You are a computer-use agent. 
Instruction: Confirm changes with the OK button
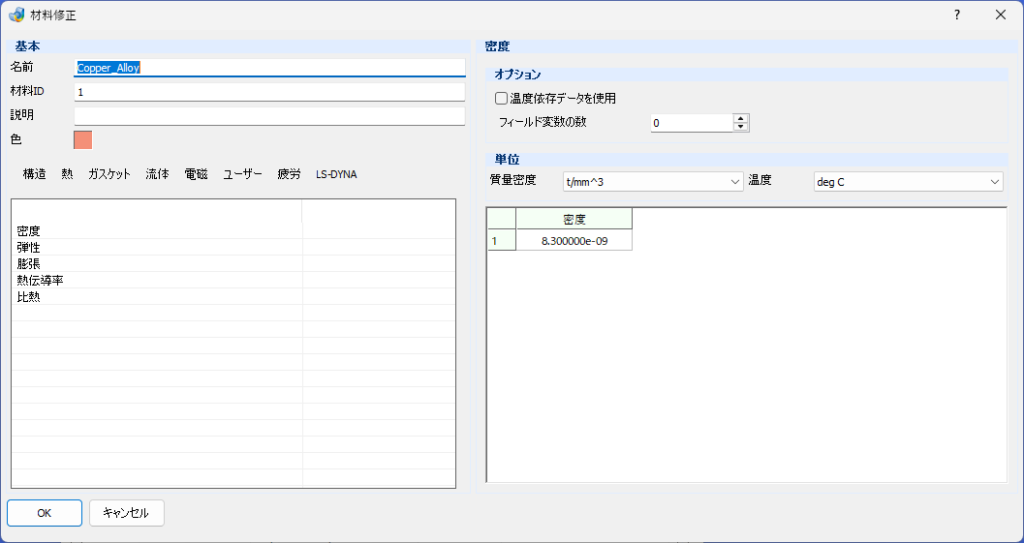click(44, 513)
